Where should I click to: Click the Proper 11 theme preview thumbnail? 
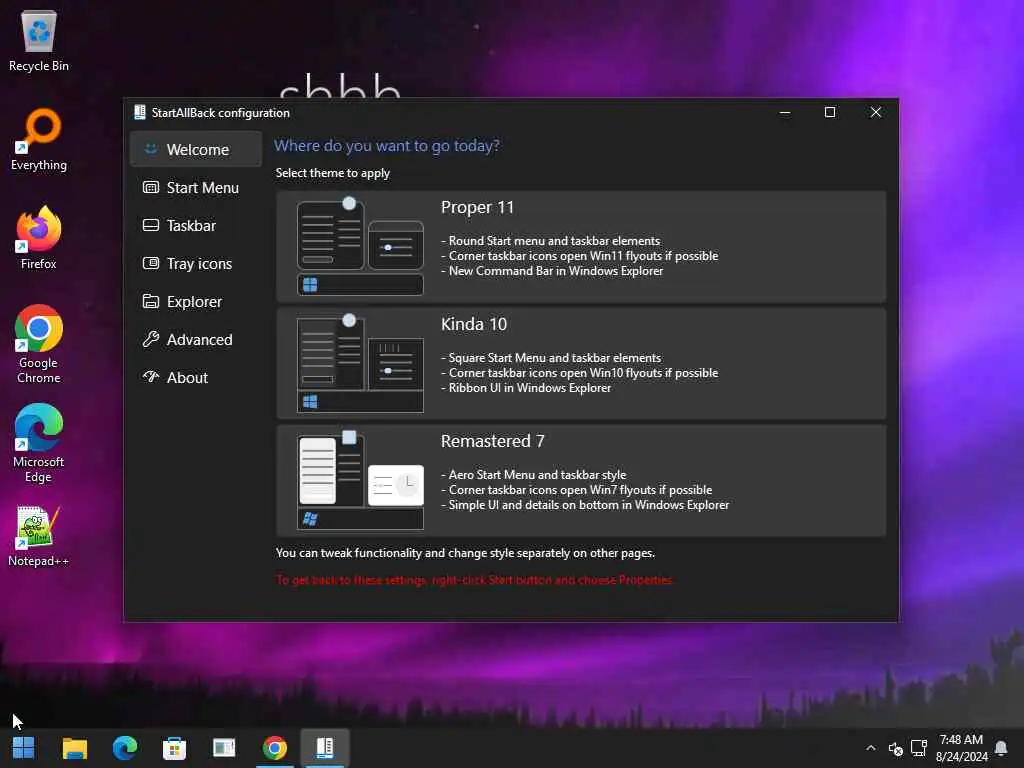[360, 246]
